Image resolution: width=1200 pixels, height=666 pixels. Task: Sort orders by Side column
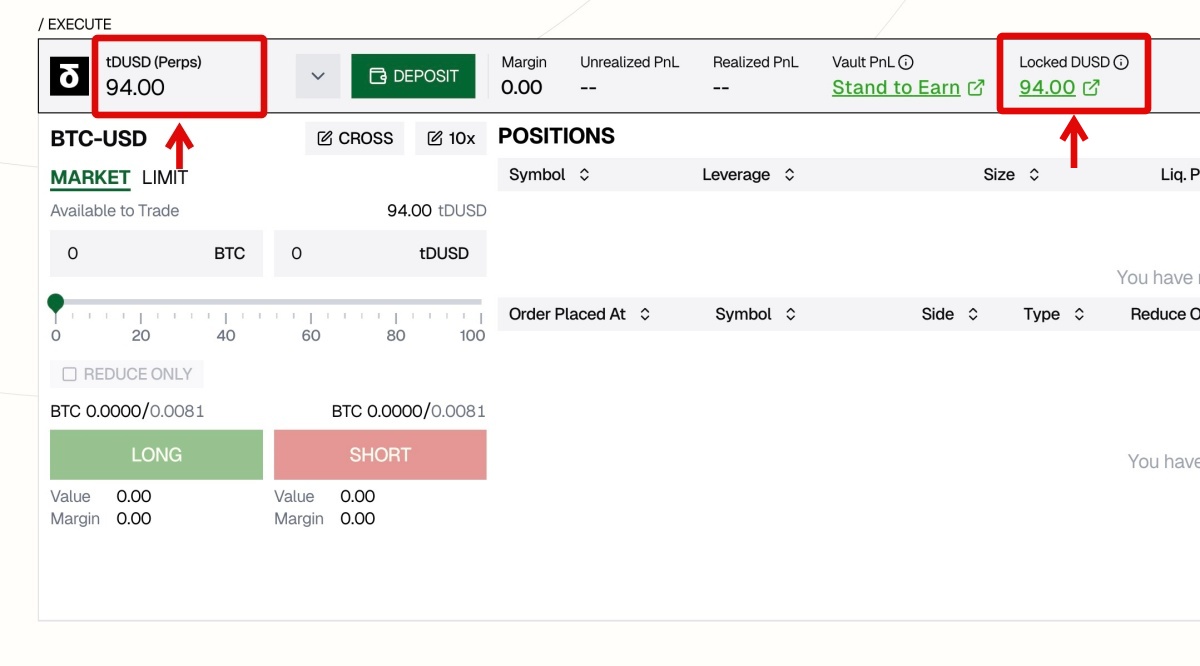pyautogui.click(x=970, y=314)
